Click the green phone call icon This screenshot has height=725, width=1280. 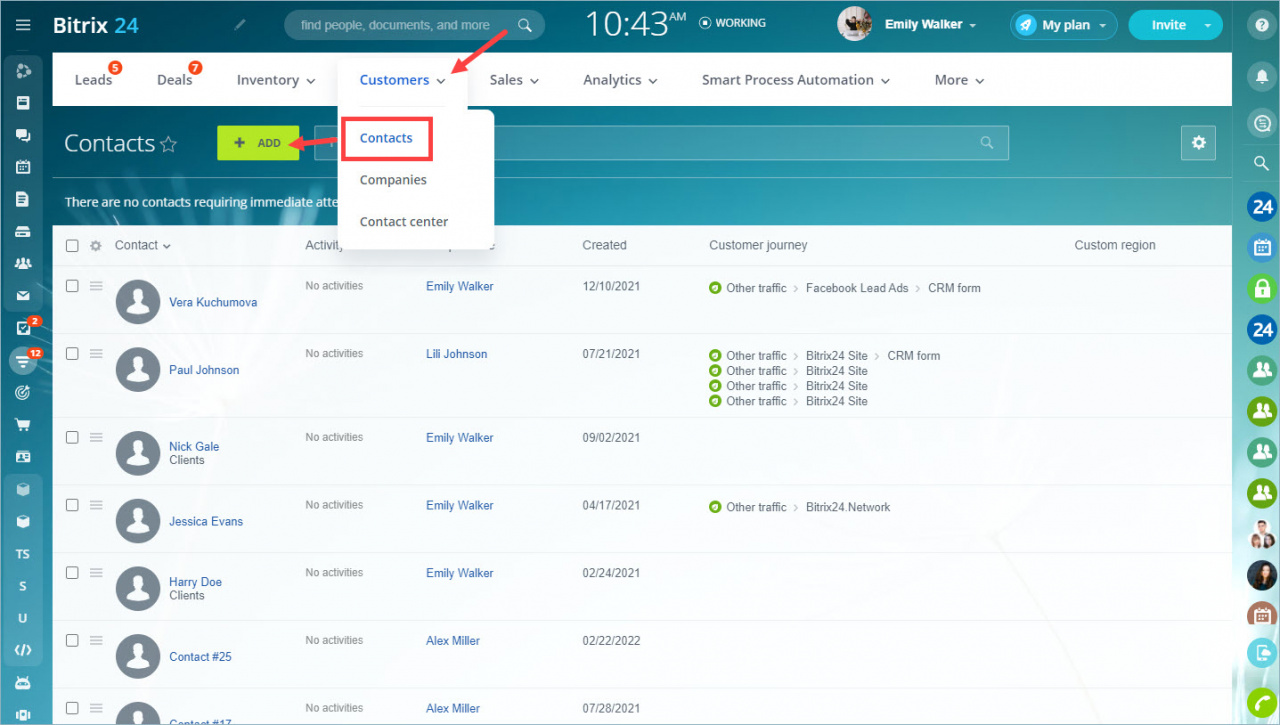coord(1262,702)
